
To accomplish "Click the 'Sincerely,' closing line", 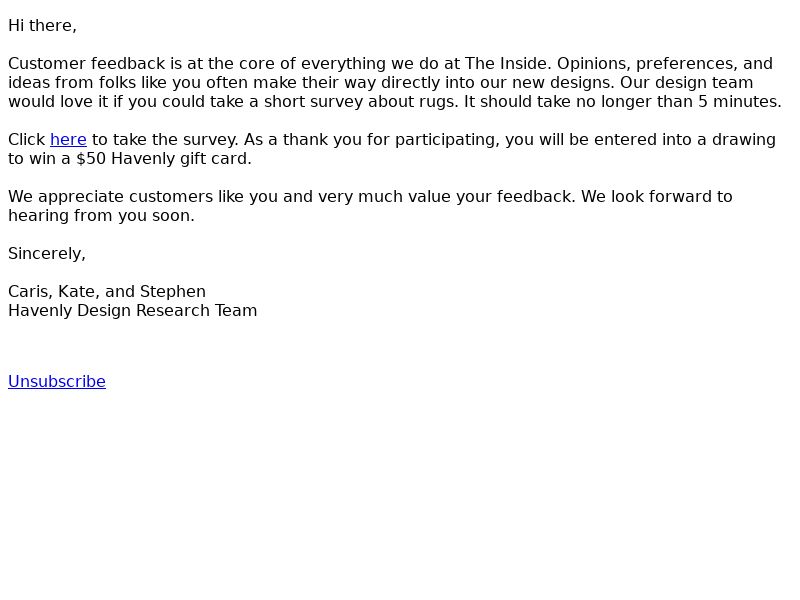I will [47, 254].
